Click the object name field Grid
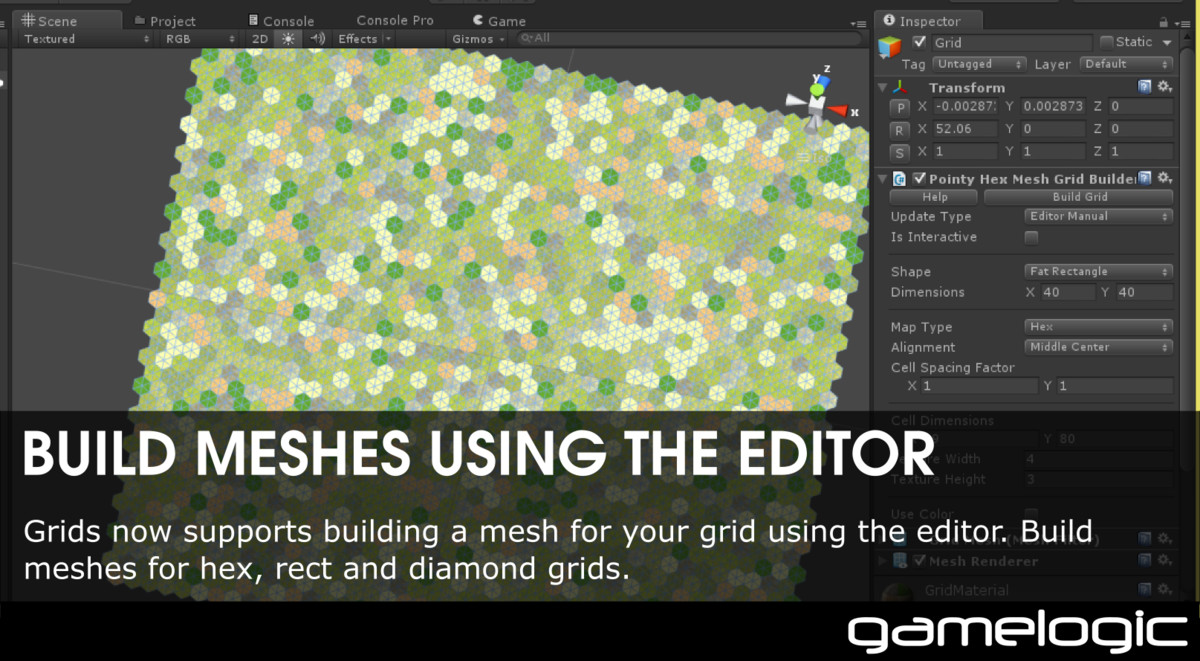Viewport: 1200px width, 661px height. 1011,42
